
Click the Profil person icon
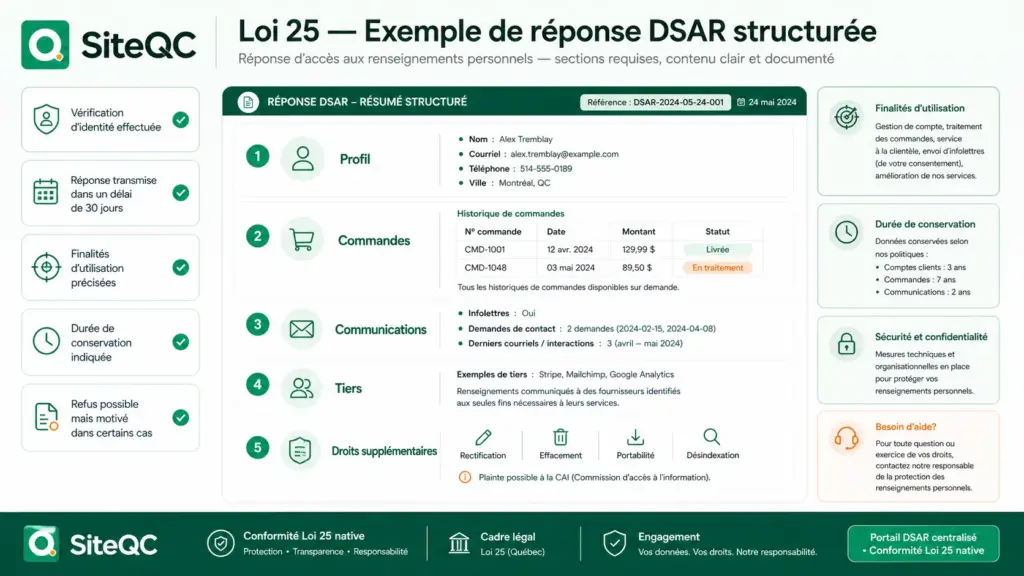pyautogui.click(x=302, y=159)
